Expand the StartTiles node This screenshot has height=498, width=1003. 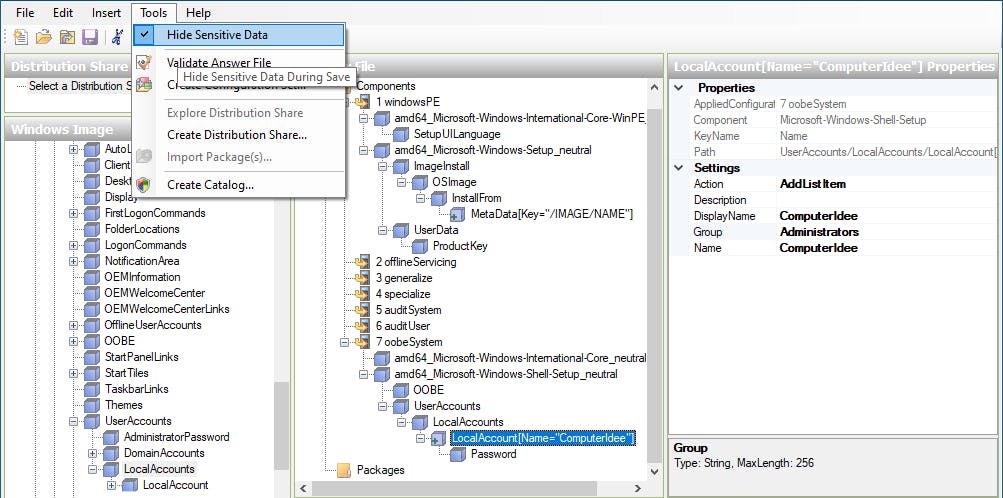(x=74, y=373)
